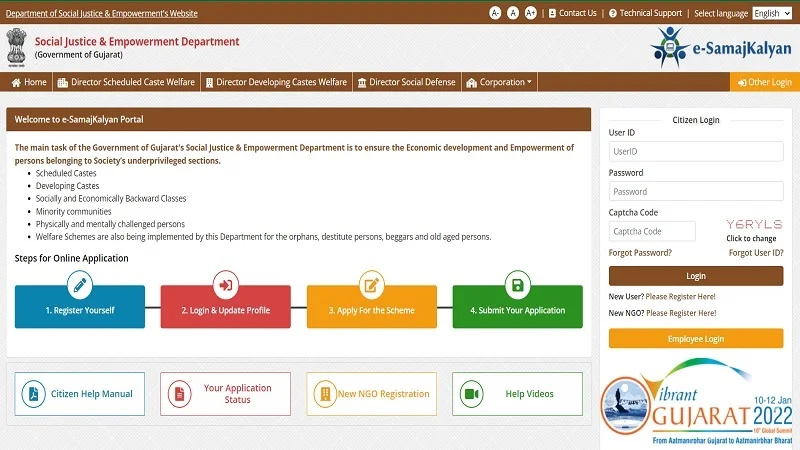The height and width of the screenshot is (450, 800).
Task: Click the Government of India emblem logo
Action: click(x=16, y=47)
